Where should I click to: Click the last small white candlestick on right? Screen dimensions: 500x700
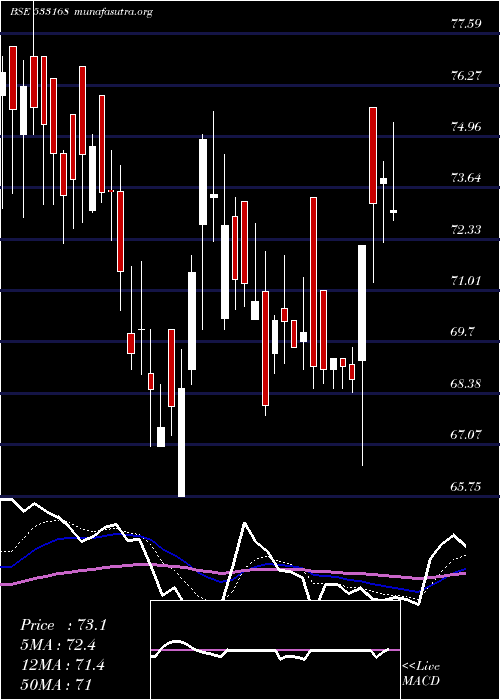click(393, 211)
